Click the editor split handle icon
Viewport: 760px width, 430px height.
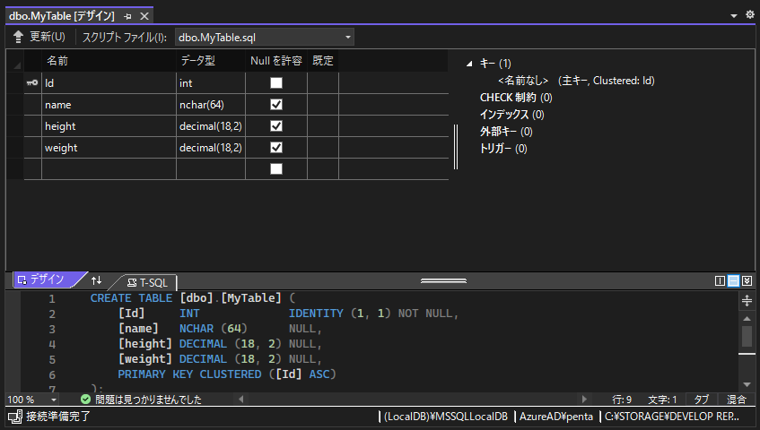coord(747,301)
